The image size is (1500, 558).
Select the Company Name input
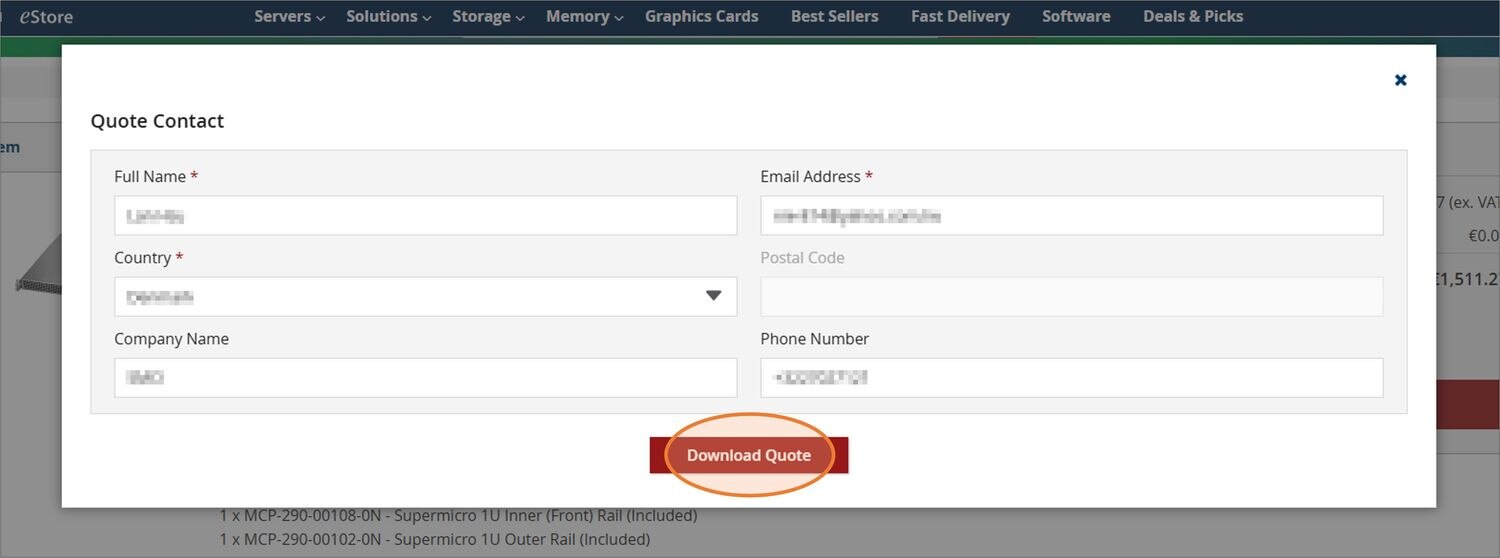[425, 378]
